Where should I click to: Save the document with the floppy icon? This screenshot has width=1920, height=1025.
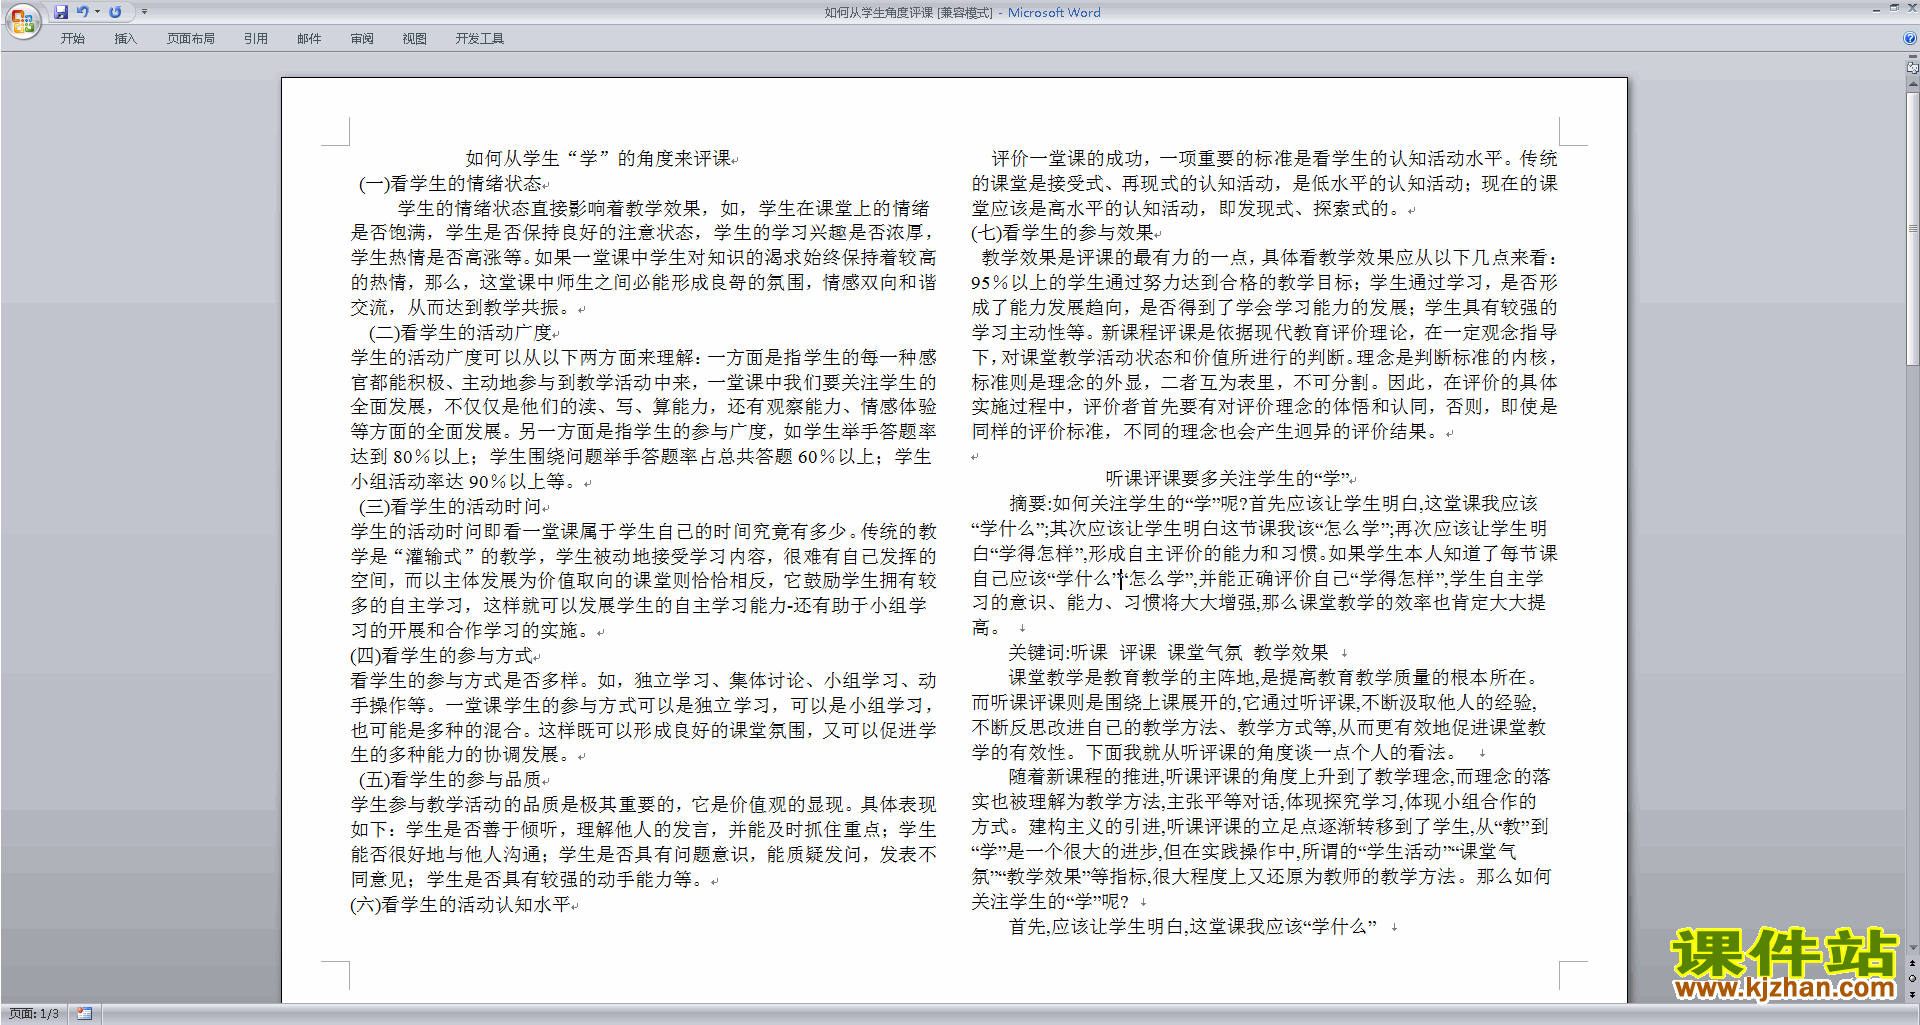[61, 12]
